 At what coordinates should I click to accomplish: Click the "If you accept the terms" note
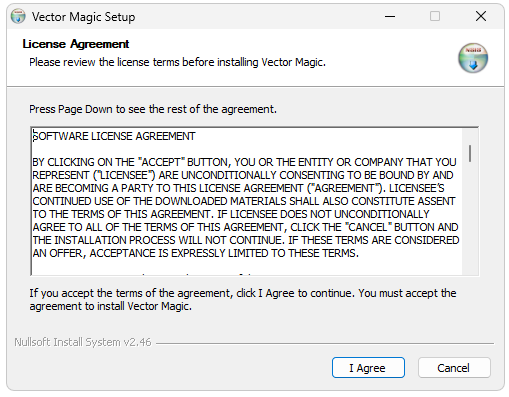coord(243,300)
